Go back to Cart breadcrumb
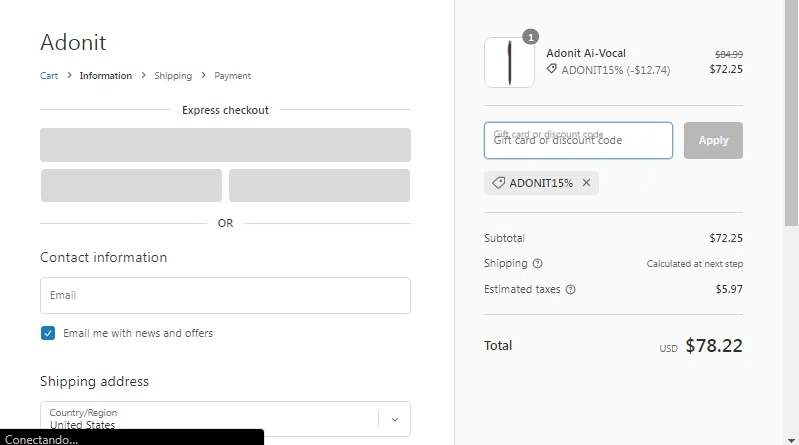The width and height of the screenshot is (799, 445). (x=49, y=76)
